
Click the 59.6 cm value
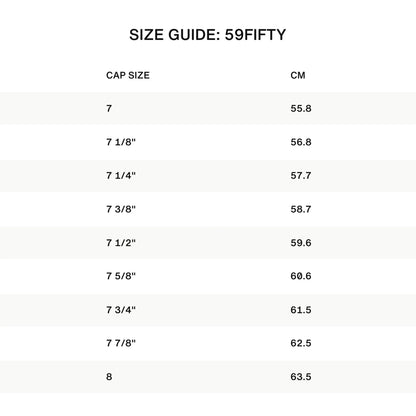pyautogui.click(x=301, y=243)
